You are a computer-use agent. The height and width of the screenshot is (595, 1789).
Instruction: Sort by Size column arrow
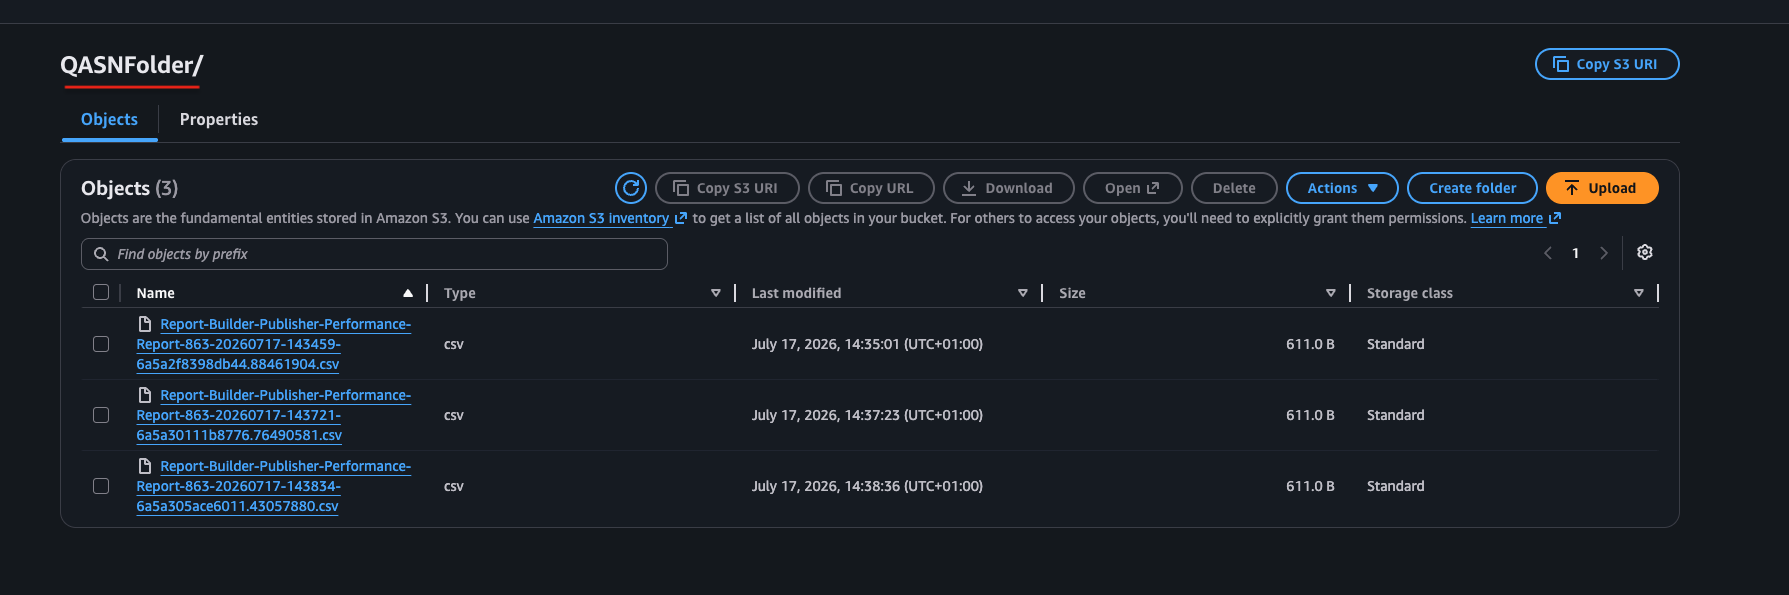point(1331,293)
